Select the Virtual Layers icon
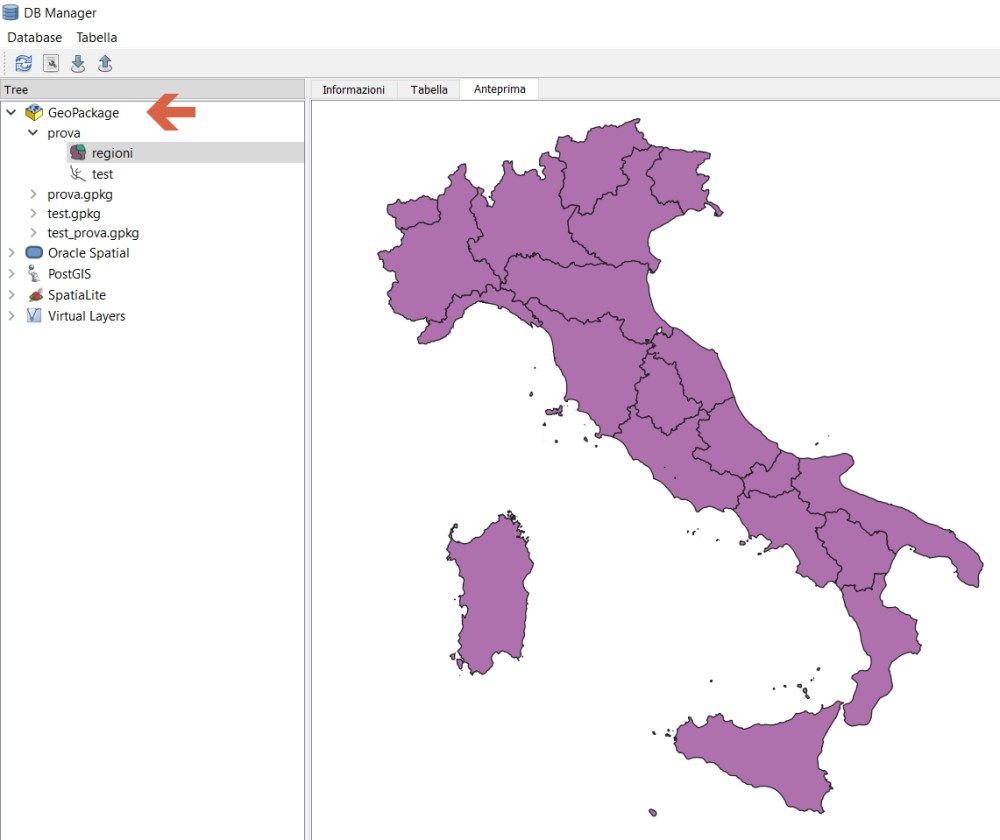Screen dimensions: 1000x840 (36, 315)
